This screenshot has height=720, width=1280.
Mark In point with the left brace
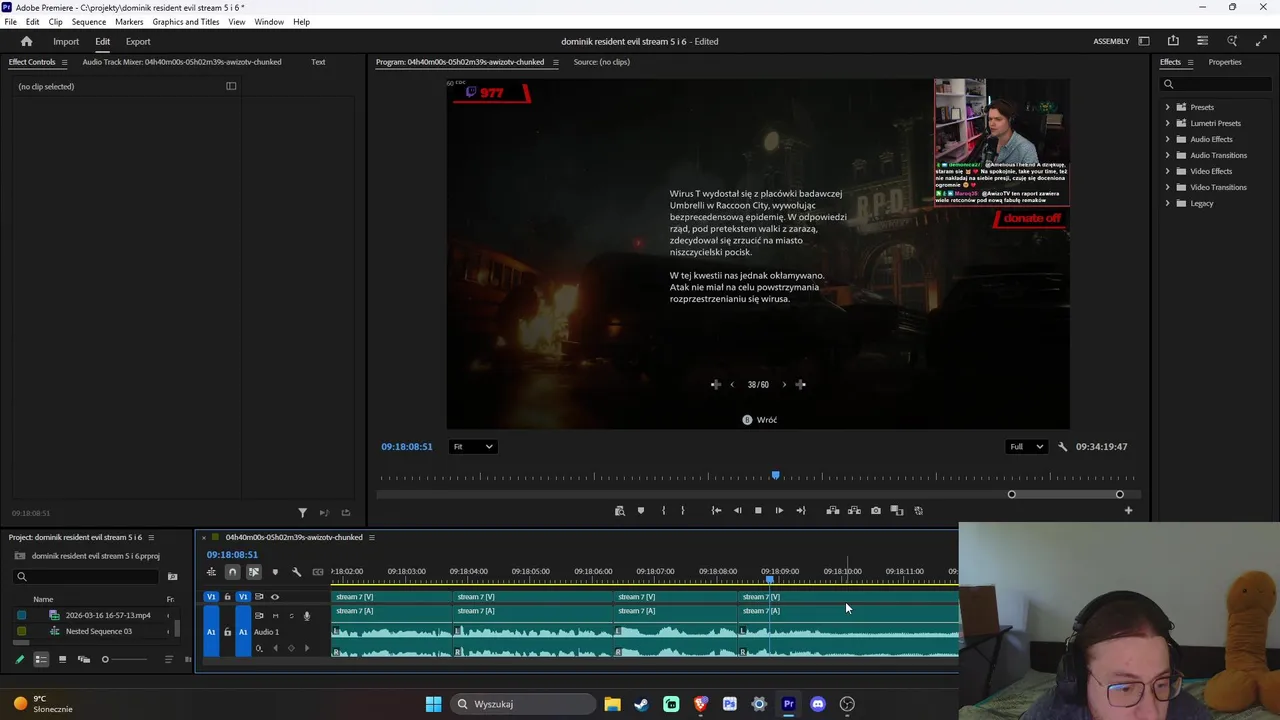click(x=663, y=511)
